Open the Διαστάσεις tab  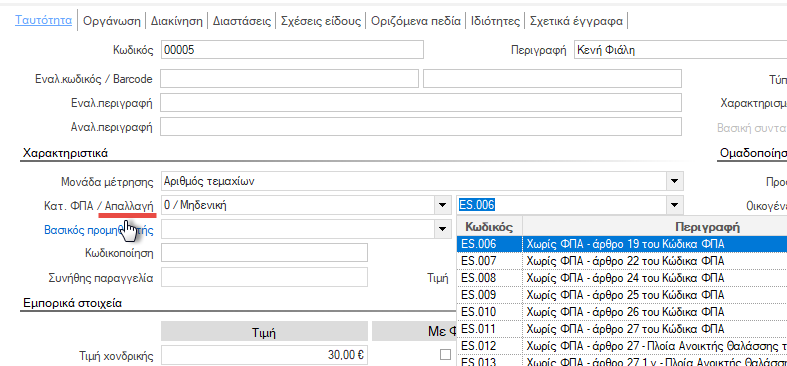pyautogui.click(x=242, y=21)
